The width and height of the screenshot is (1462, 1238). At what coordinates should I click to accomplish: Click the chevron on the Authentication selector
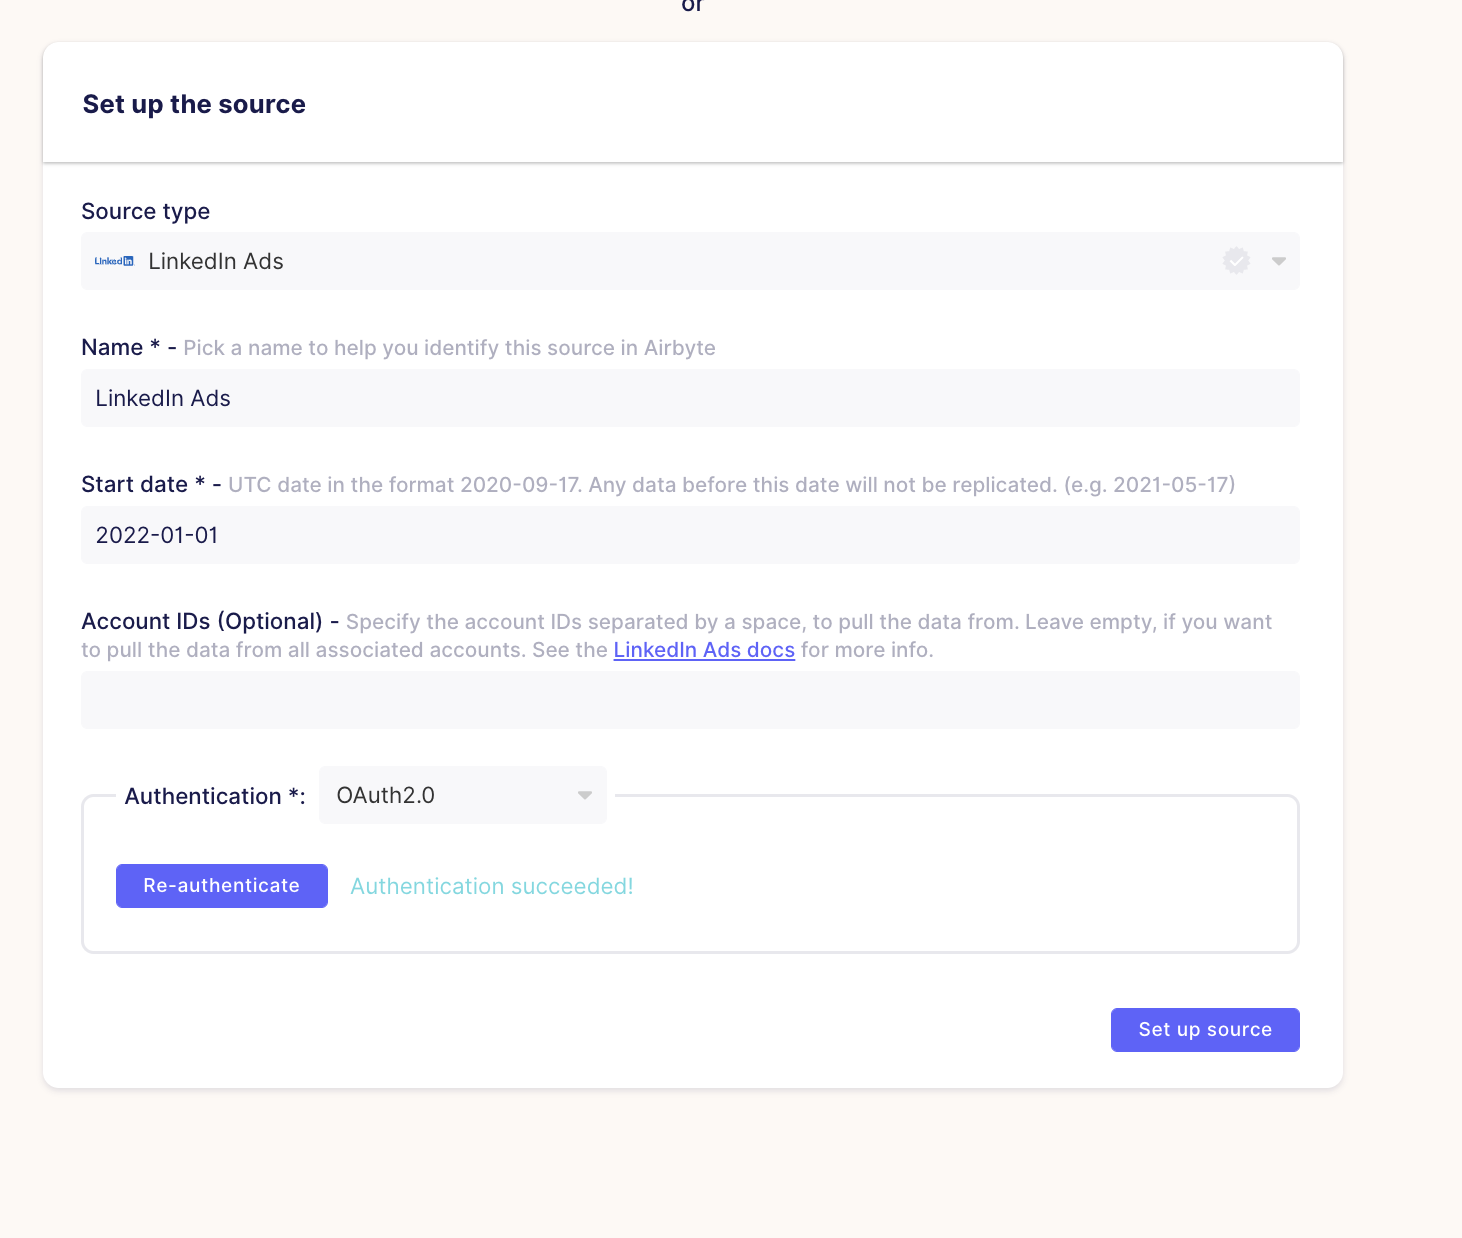coord(584,795)
